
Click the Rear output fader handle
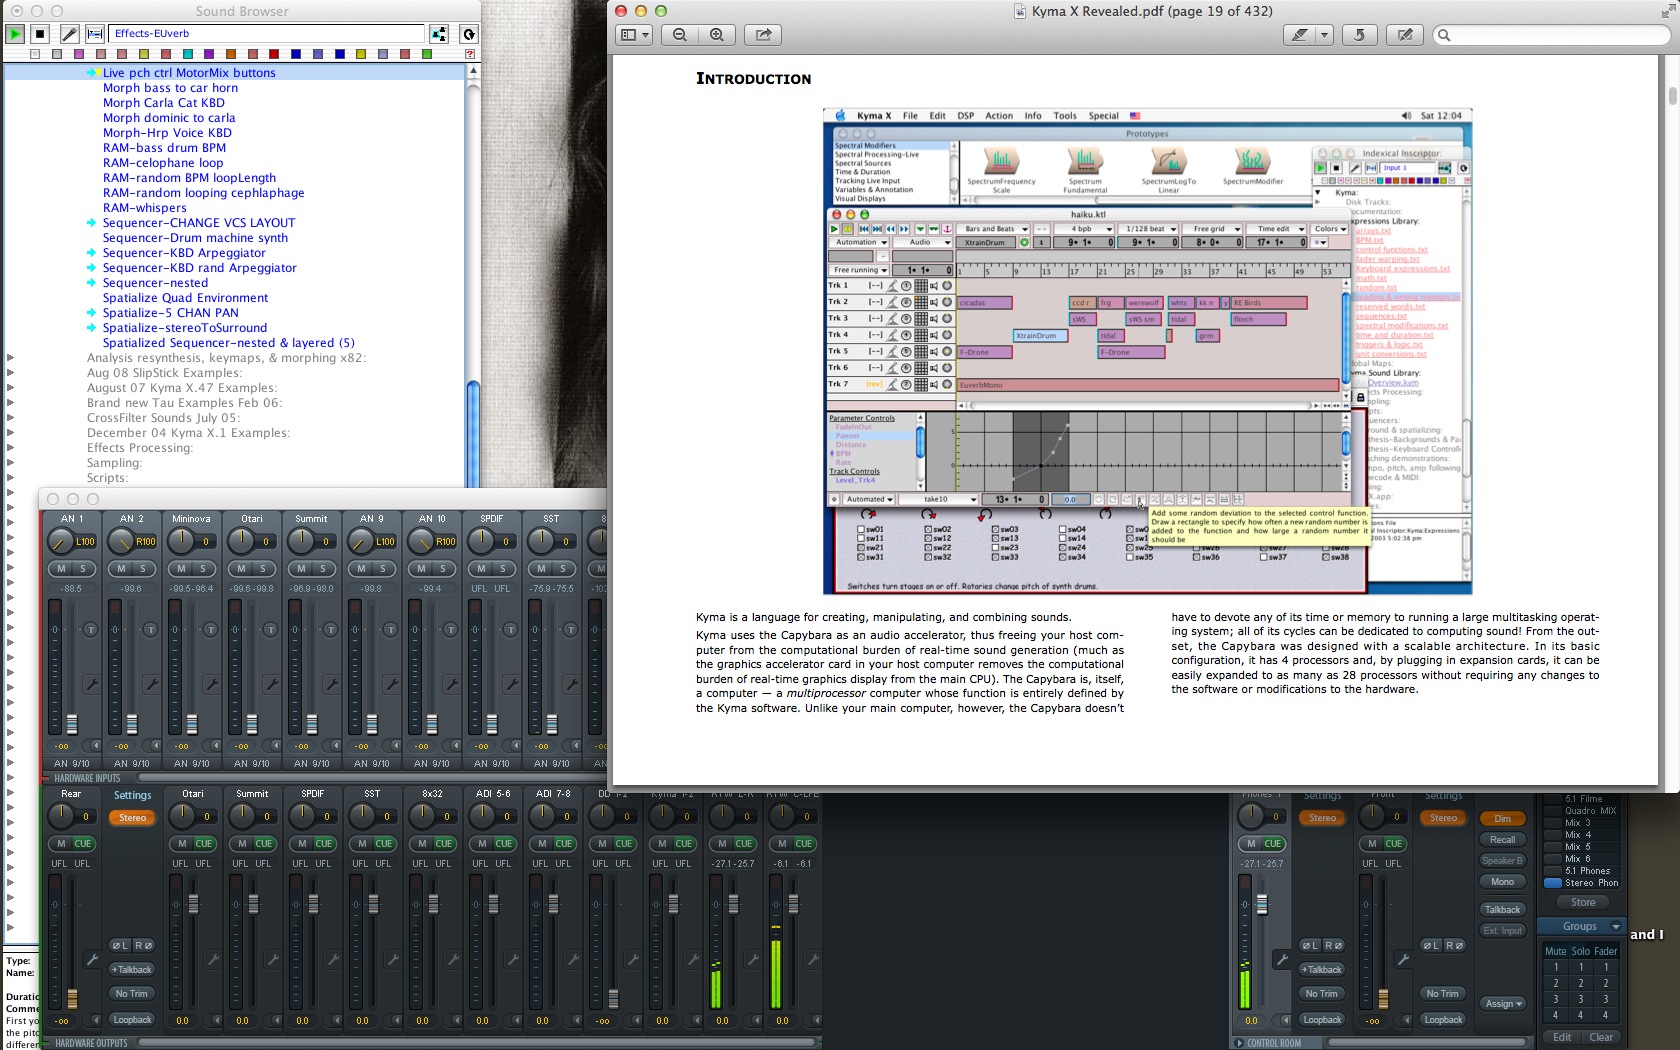coord(72,998)
